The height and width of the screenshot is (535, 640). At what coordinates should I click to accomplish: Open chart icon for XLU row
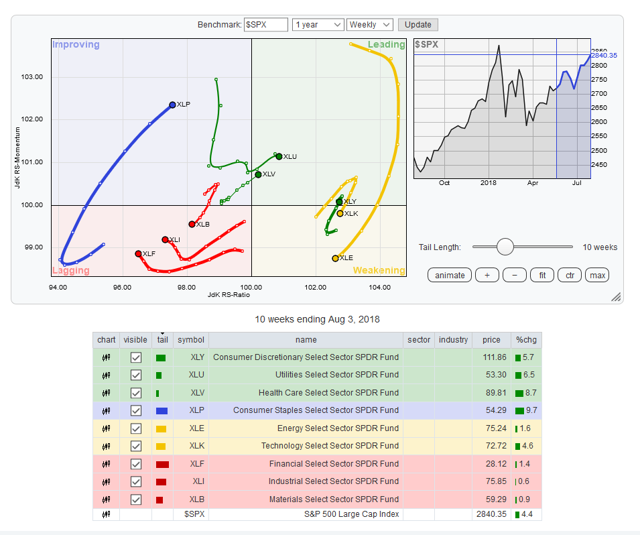(x=106, y=375)
